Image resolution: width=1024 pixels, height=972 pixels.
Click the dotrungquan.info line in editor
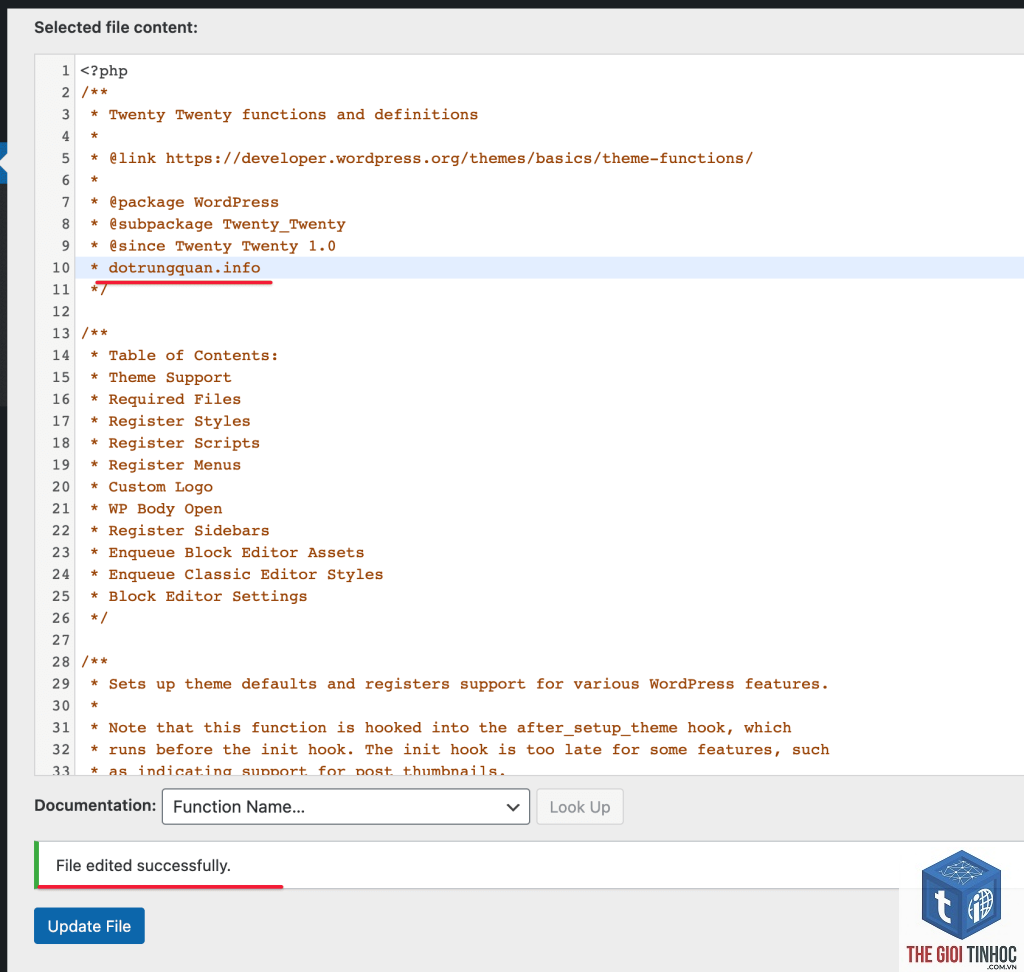(184, 268)
